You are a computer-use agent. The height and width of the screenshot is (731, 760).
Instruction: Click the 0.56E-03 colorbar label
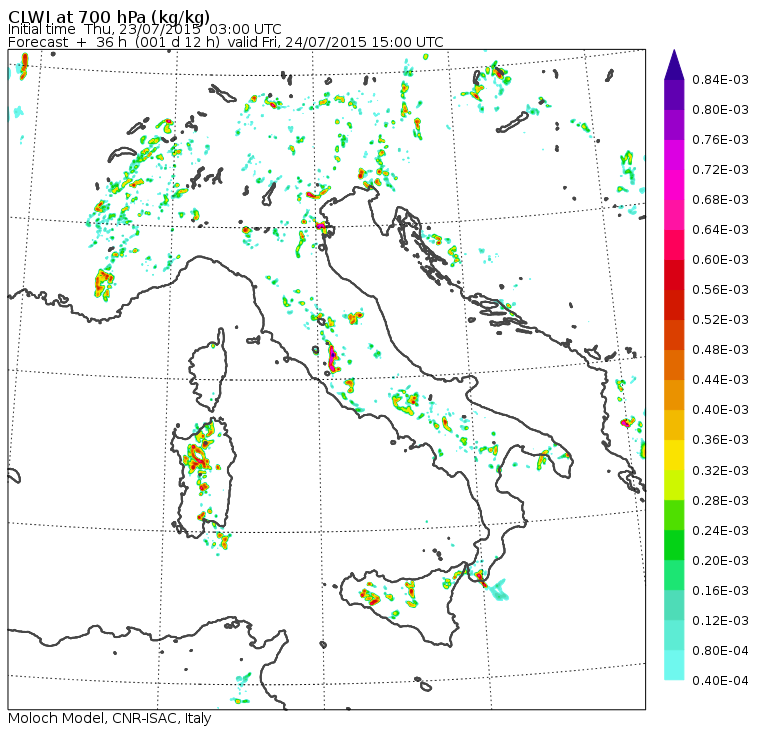(720, 290)
